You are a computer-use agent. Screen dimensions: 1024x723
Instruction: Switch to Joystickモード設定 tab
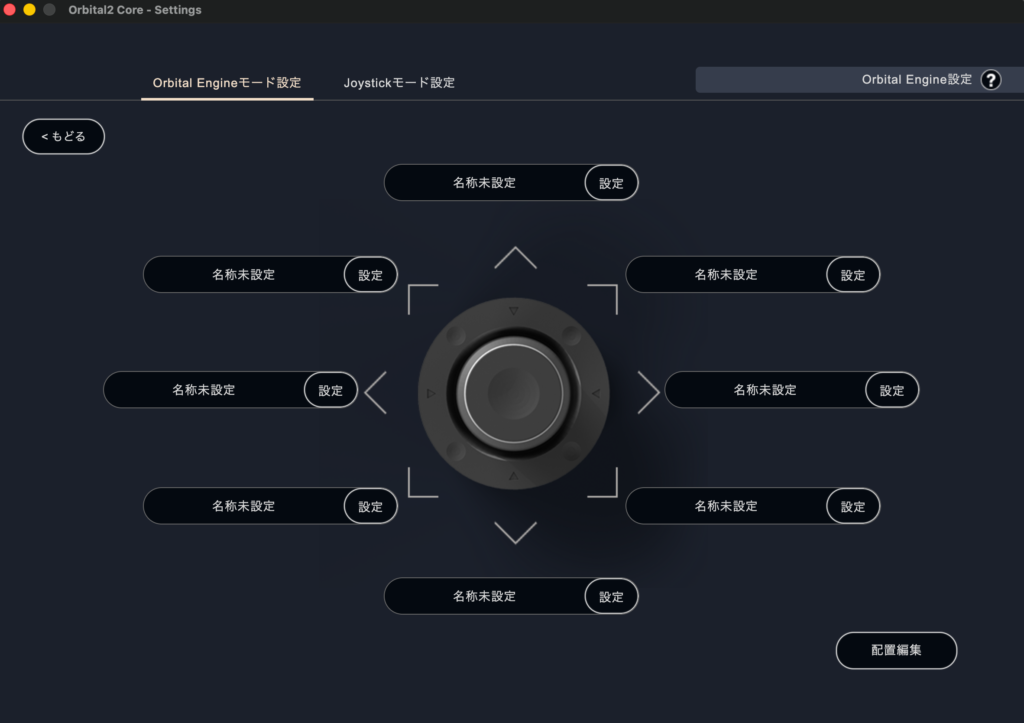coord(399,83)
